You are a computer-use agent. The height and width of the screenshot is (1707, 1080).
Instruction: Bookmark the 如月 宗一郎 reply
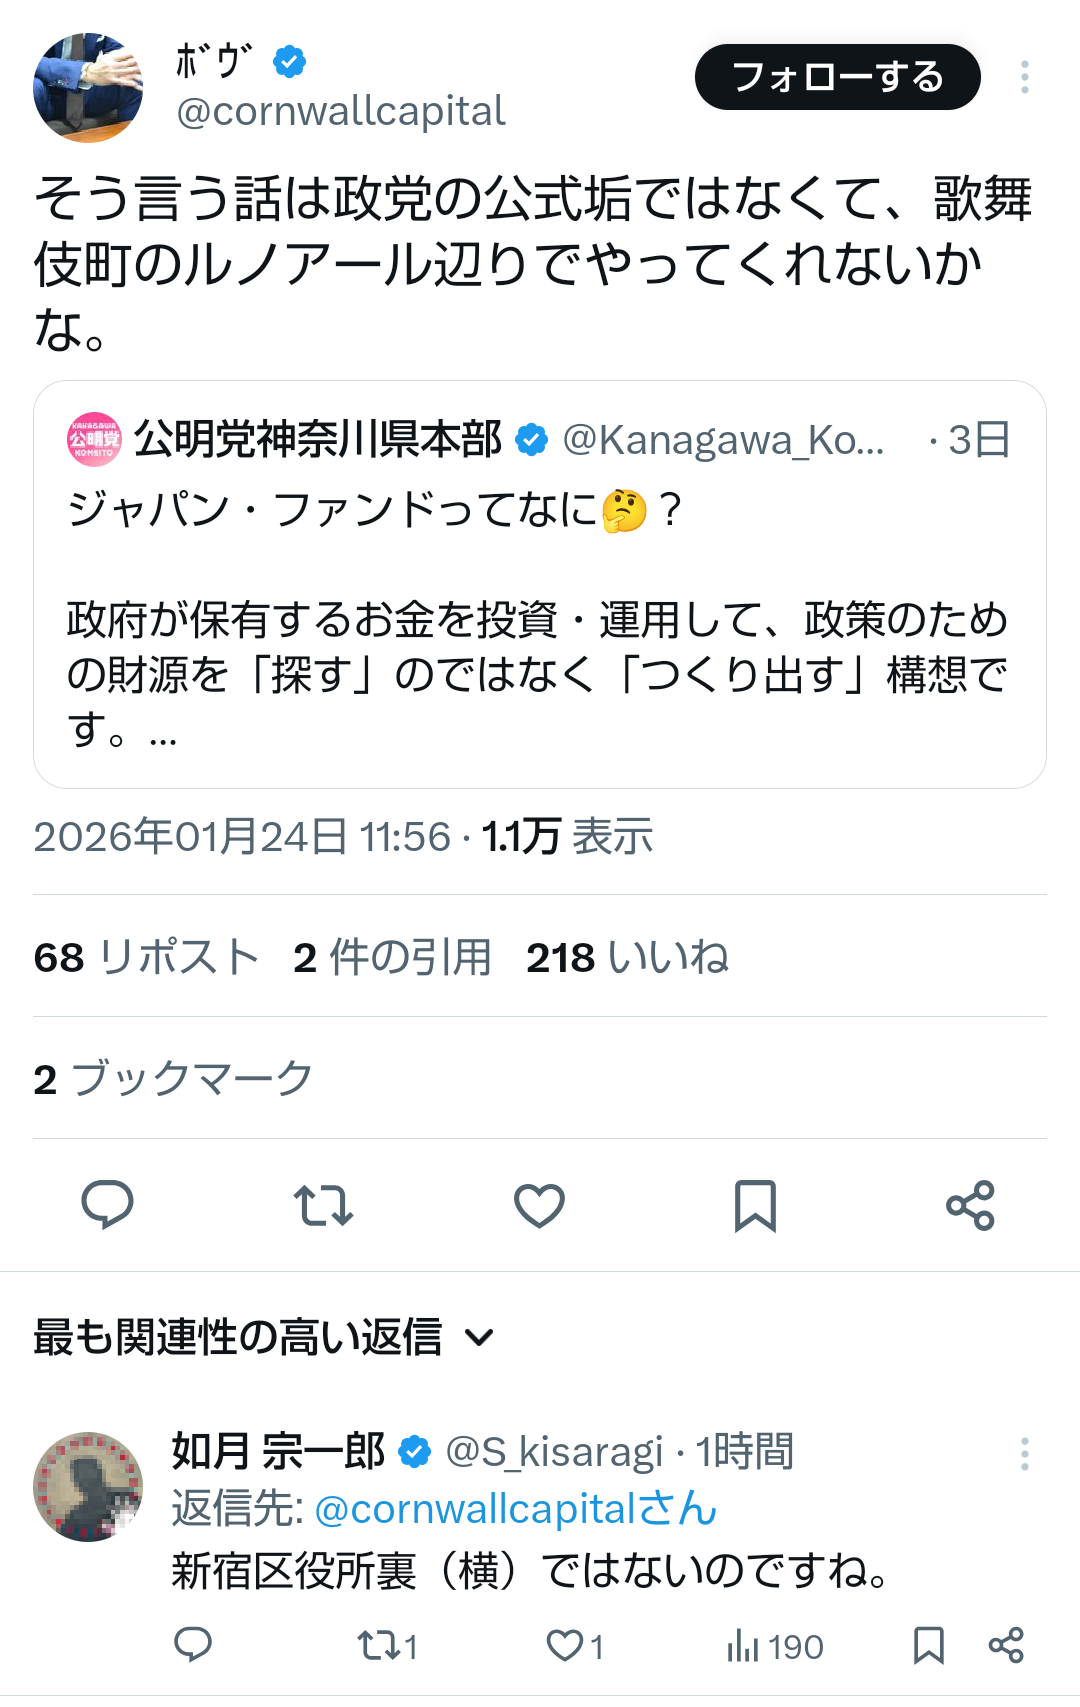pyautogui.click(x=929, y=1645)
